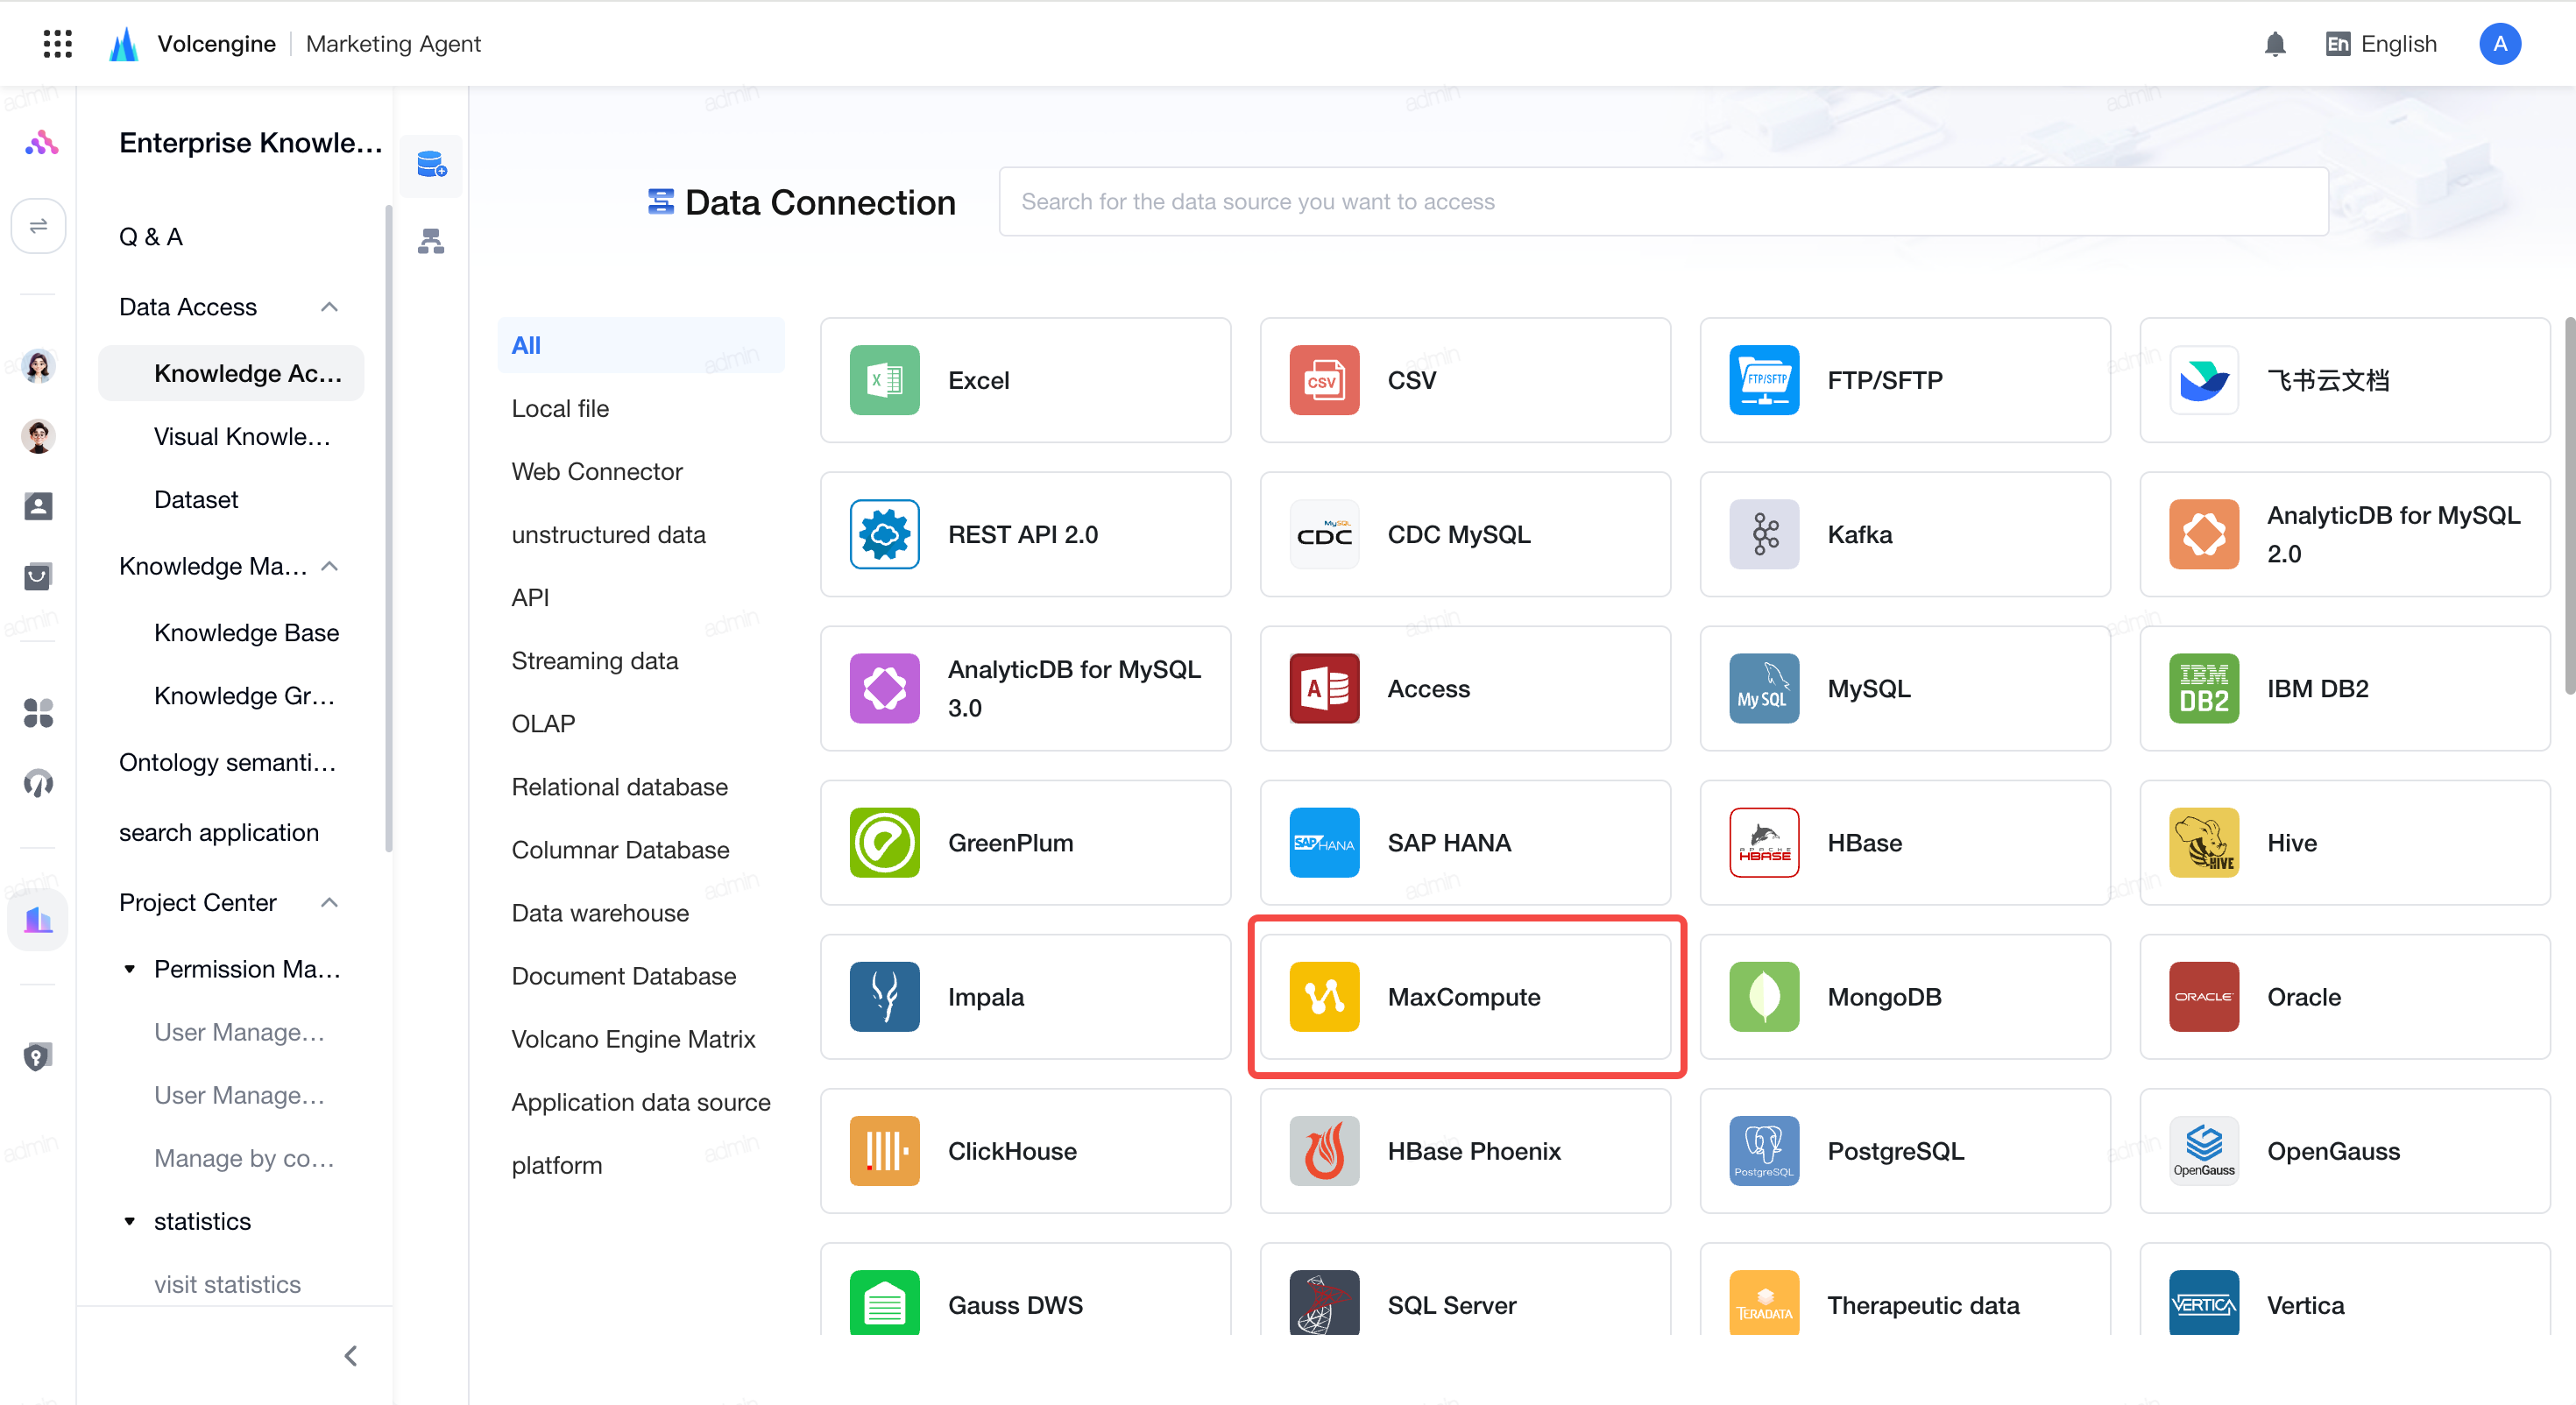Filter by Streaming data category
The image size is (2576, 1405).
coord(595,661)
